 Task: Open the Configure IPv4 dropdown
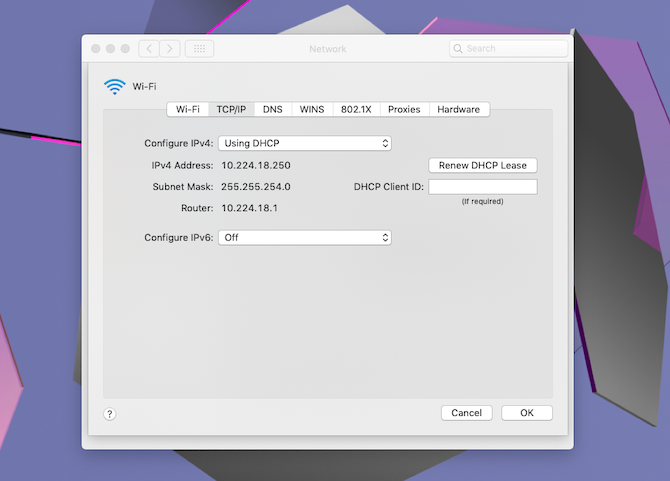pos(305,143)
